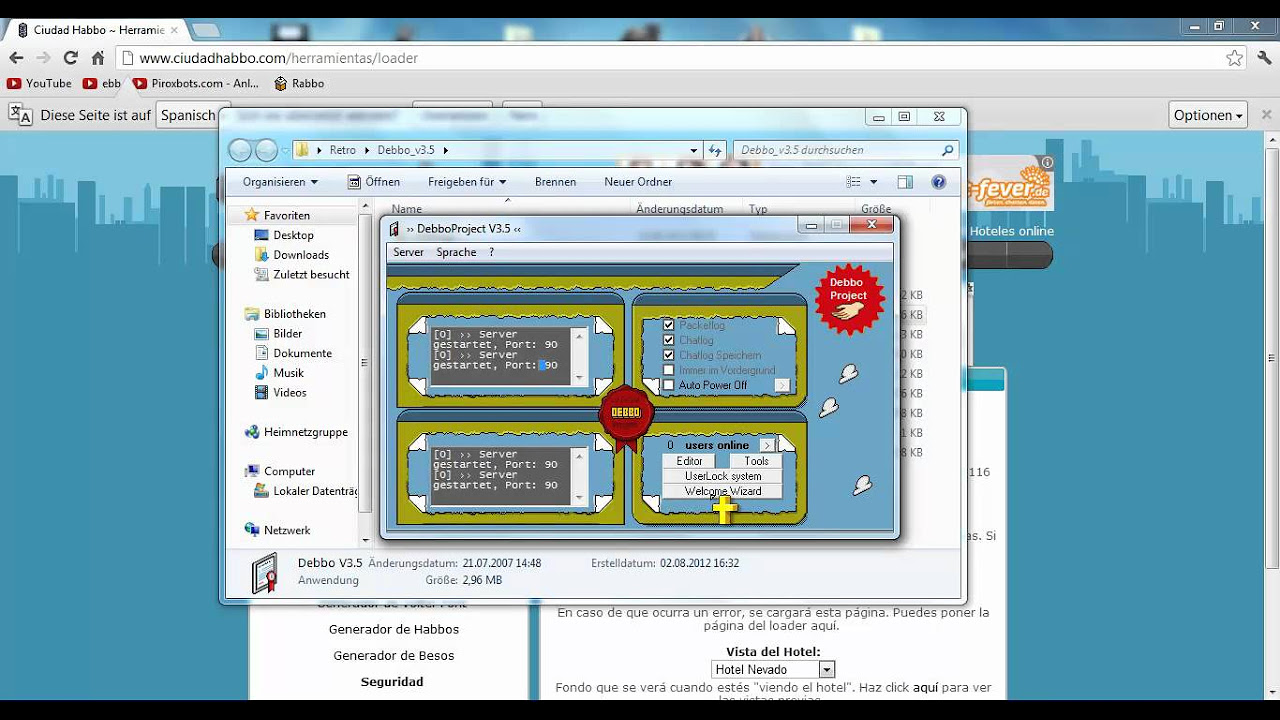Open the Rabbo bookmark
Viewport: 1280px width, 720px height.
pos(298,84)
